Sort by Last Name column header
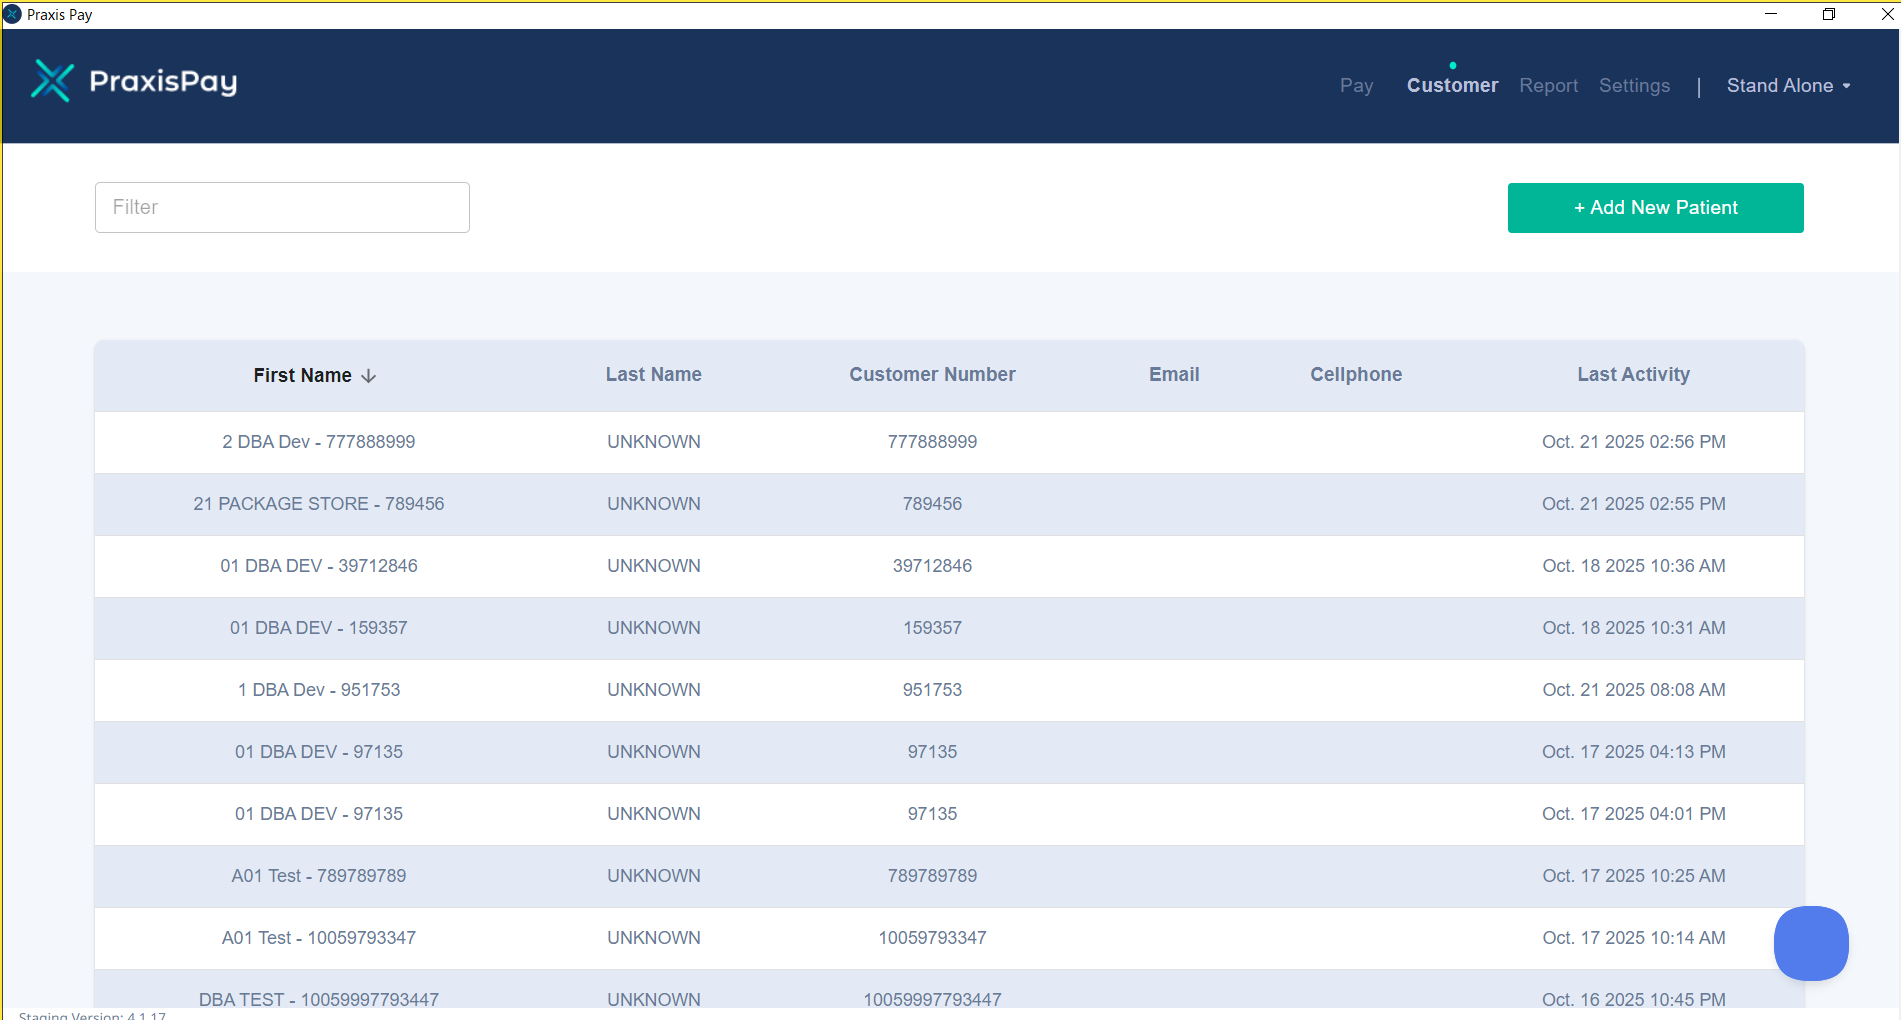The image size is (1901, 1020). [x=653, y=375]
